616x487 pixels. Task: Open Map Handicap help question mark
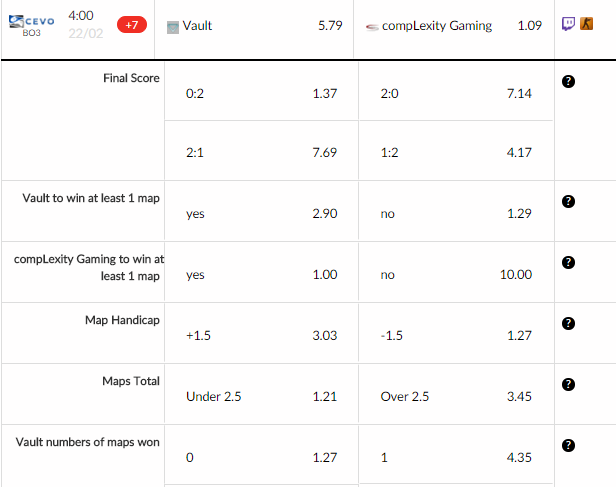coord(568,323)
